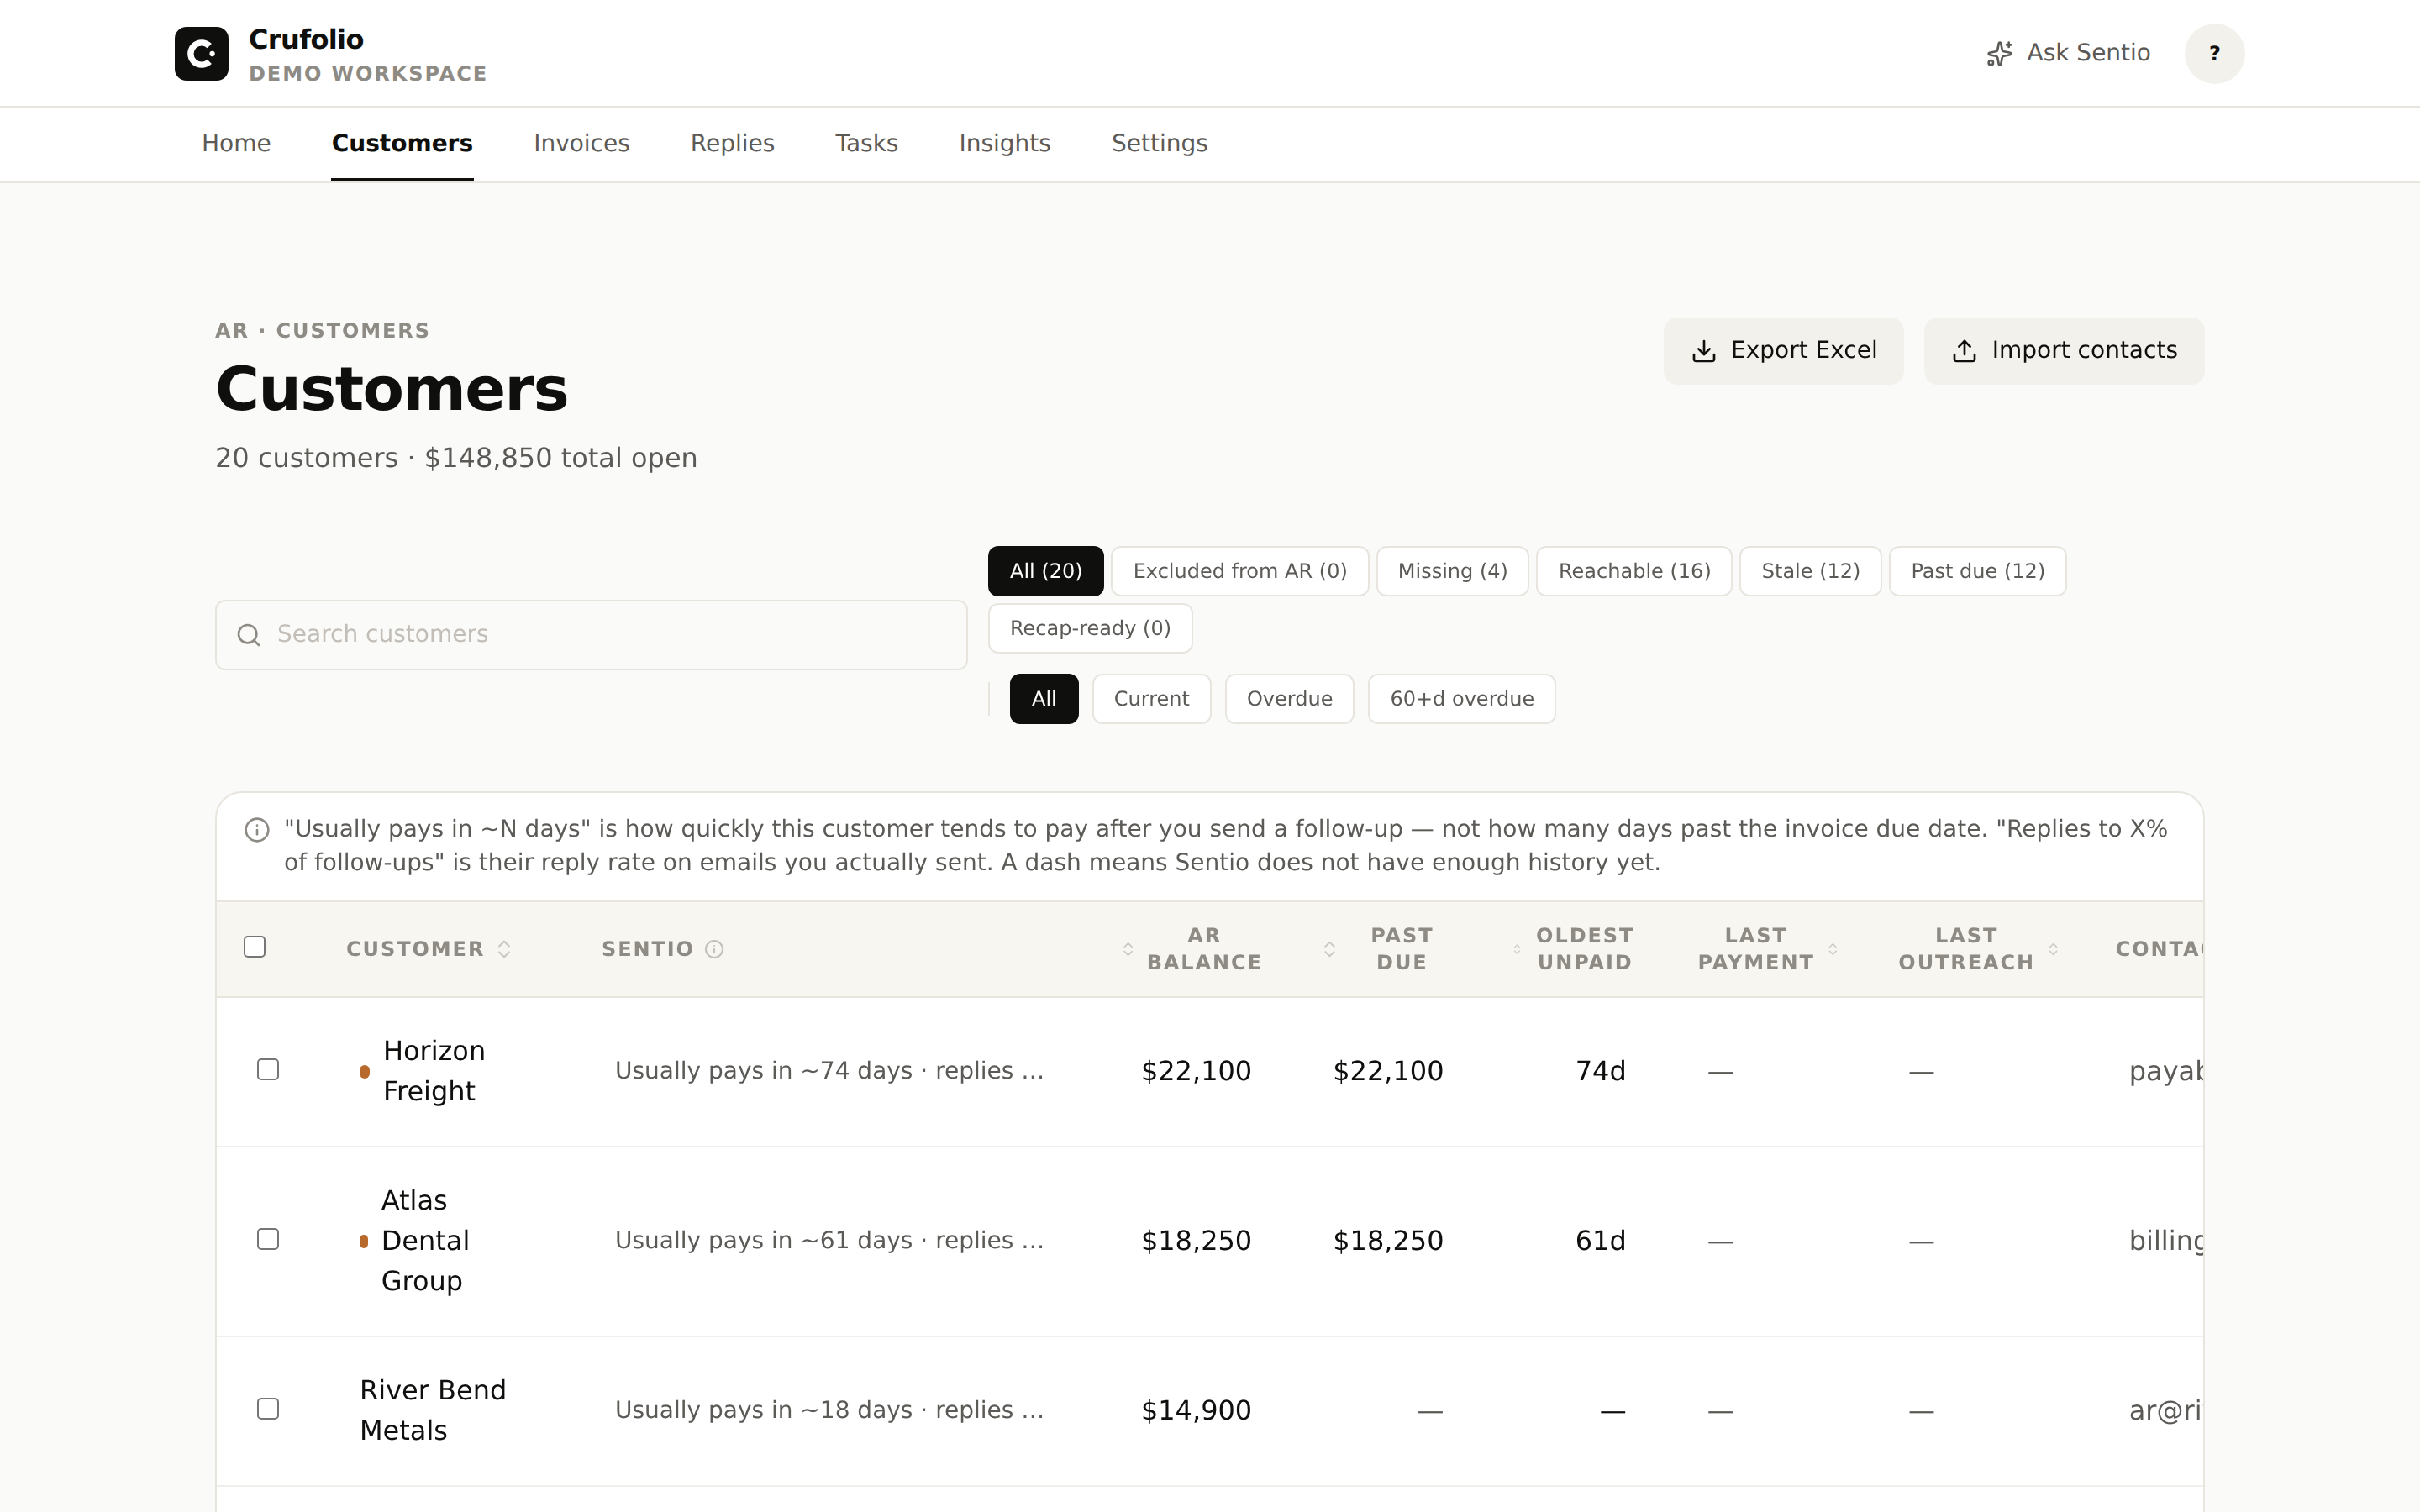Sort by the Customer column arrows

504,949
